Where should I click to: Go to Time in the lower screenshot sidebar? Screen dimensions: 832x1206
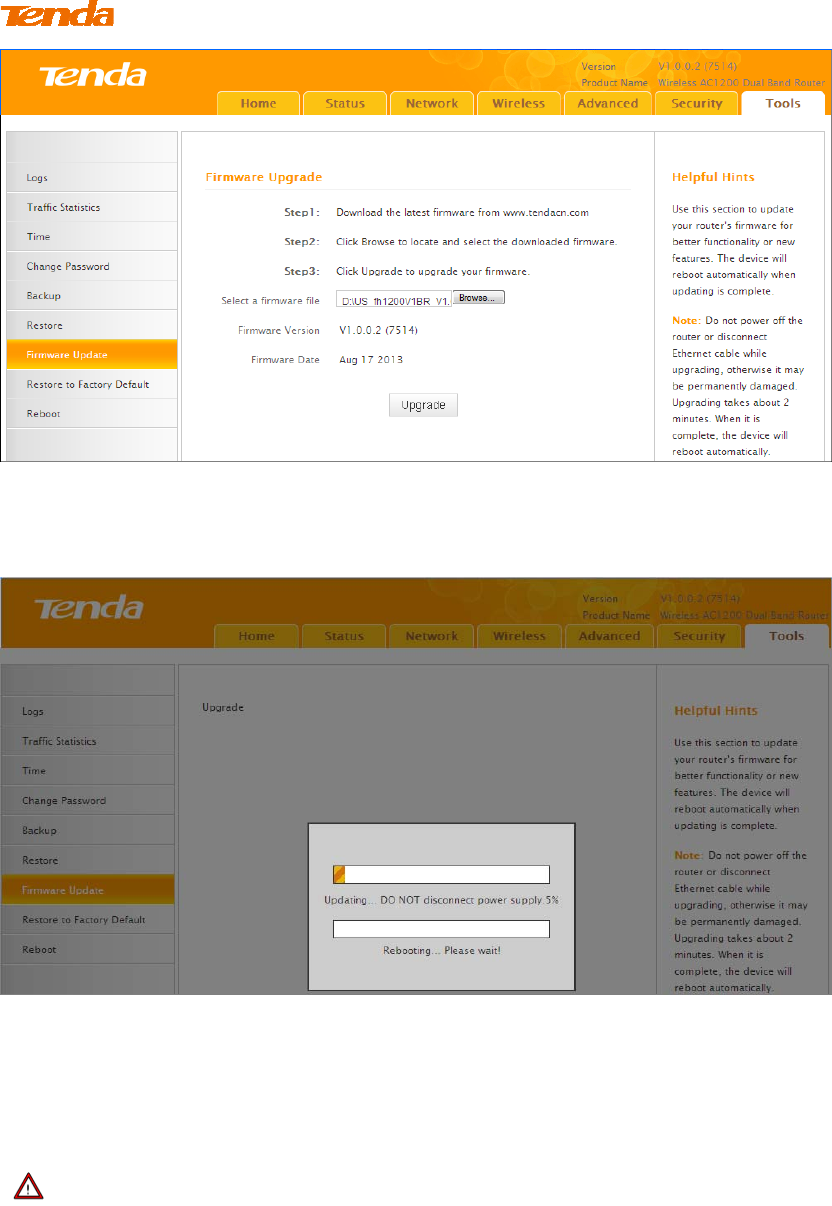coord(88,771)
